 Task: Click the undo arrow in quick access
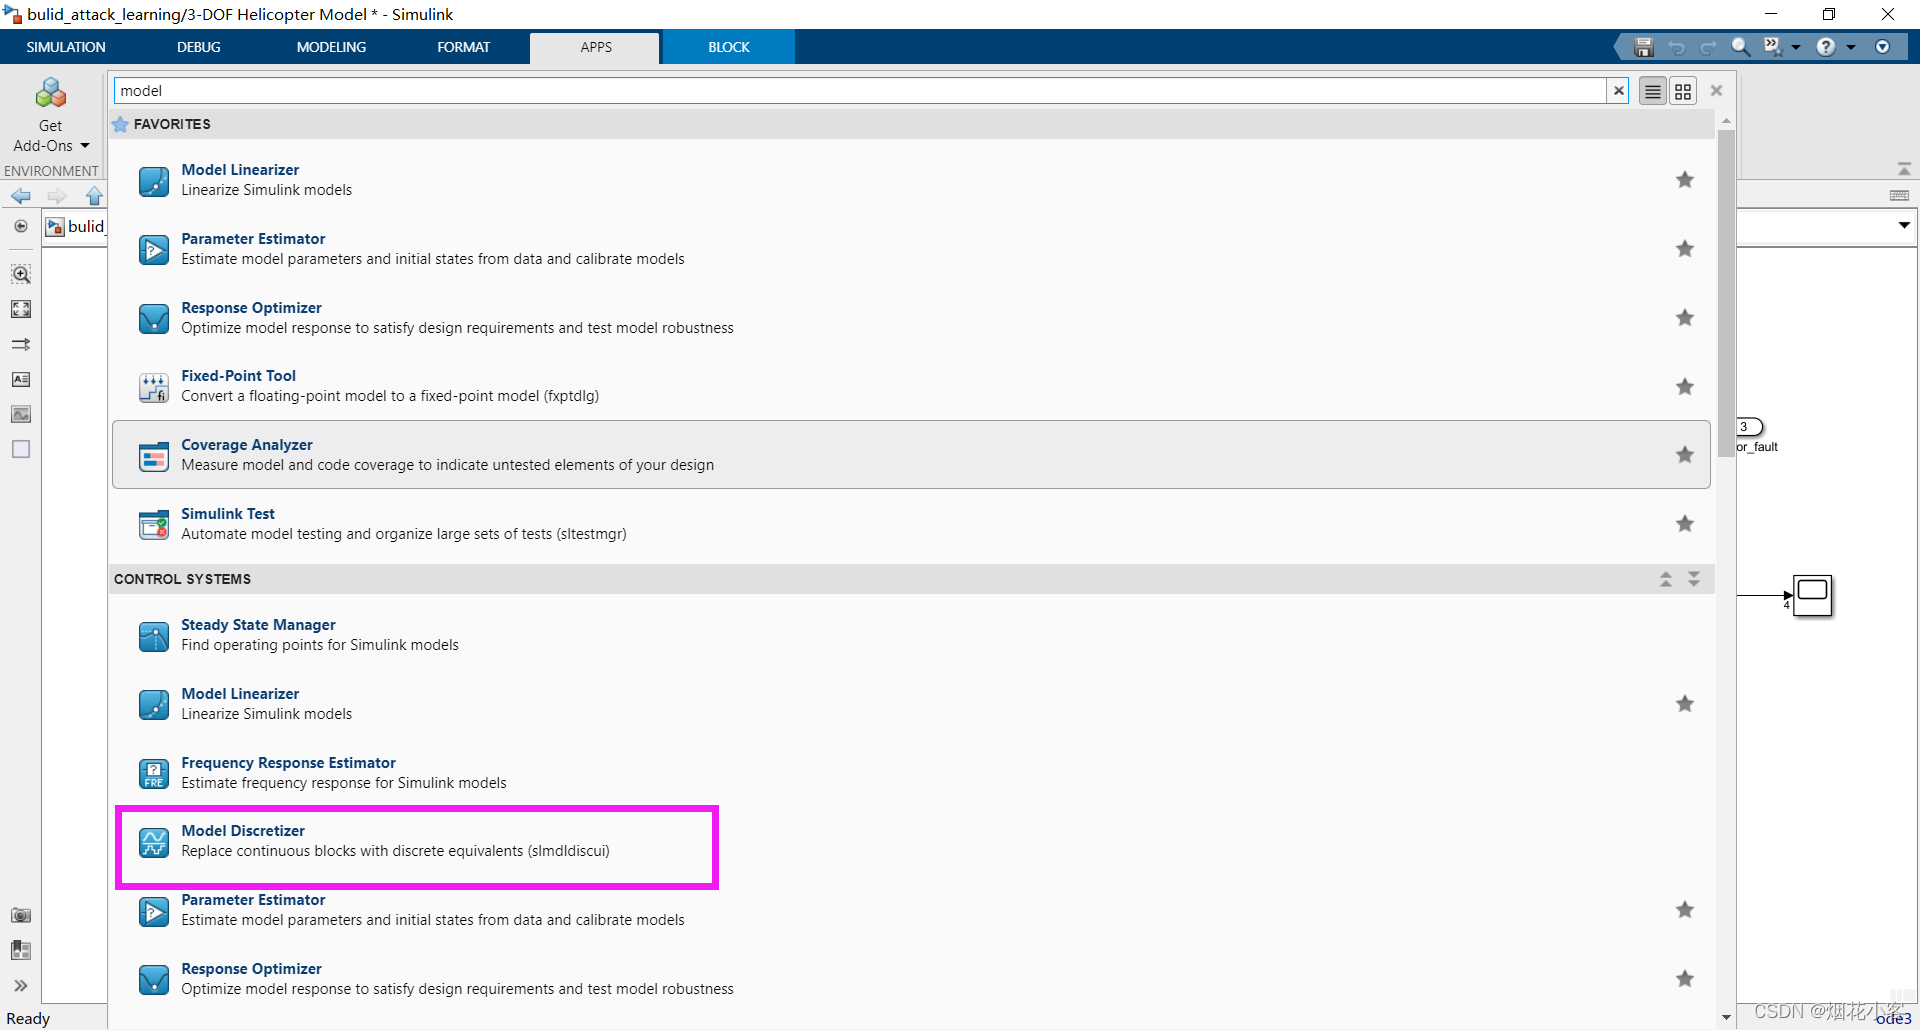point(1676,47)
